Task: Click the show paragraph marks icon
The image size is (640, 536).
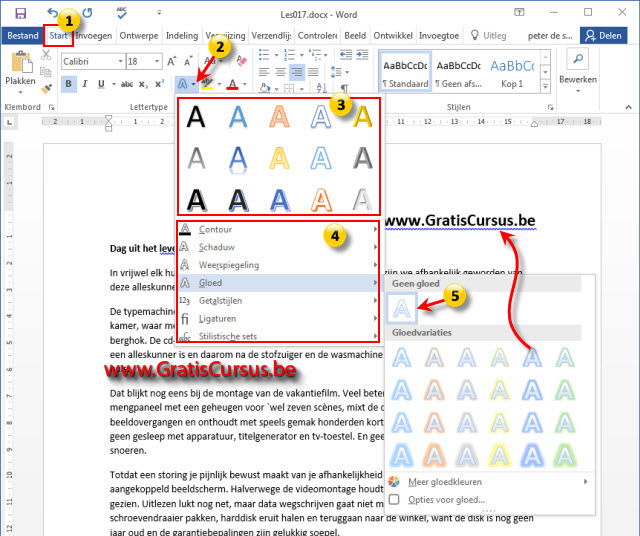Action: 344,88
